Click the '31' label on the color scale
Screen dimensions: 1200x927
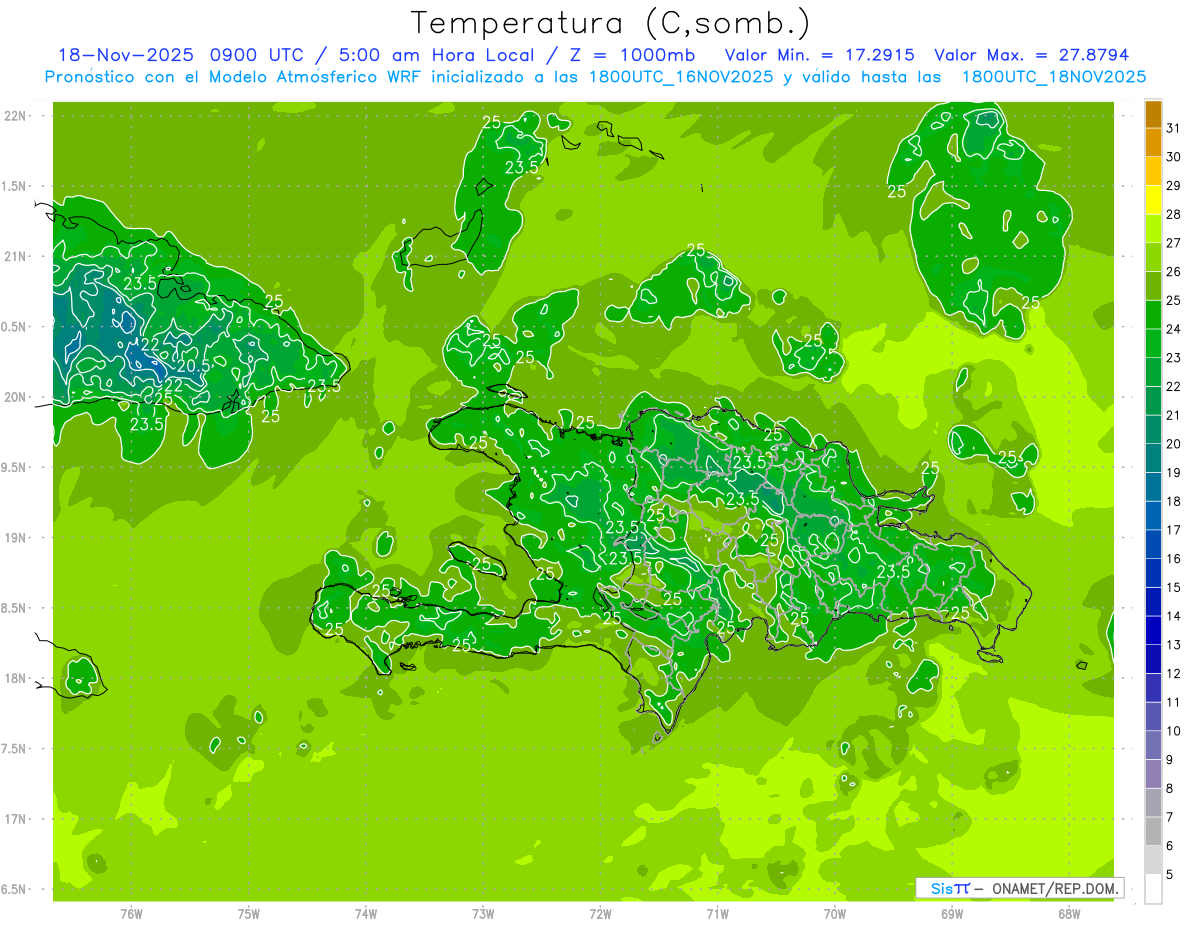point(1174,128)
